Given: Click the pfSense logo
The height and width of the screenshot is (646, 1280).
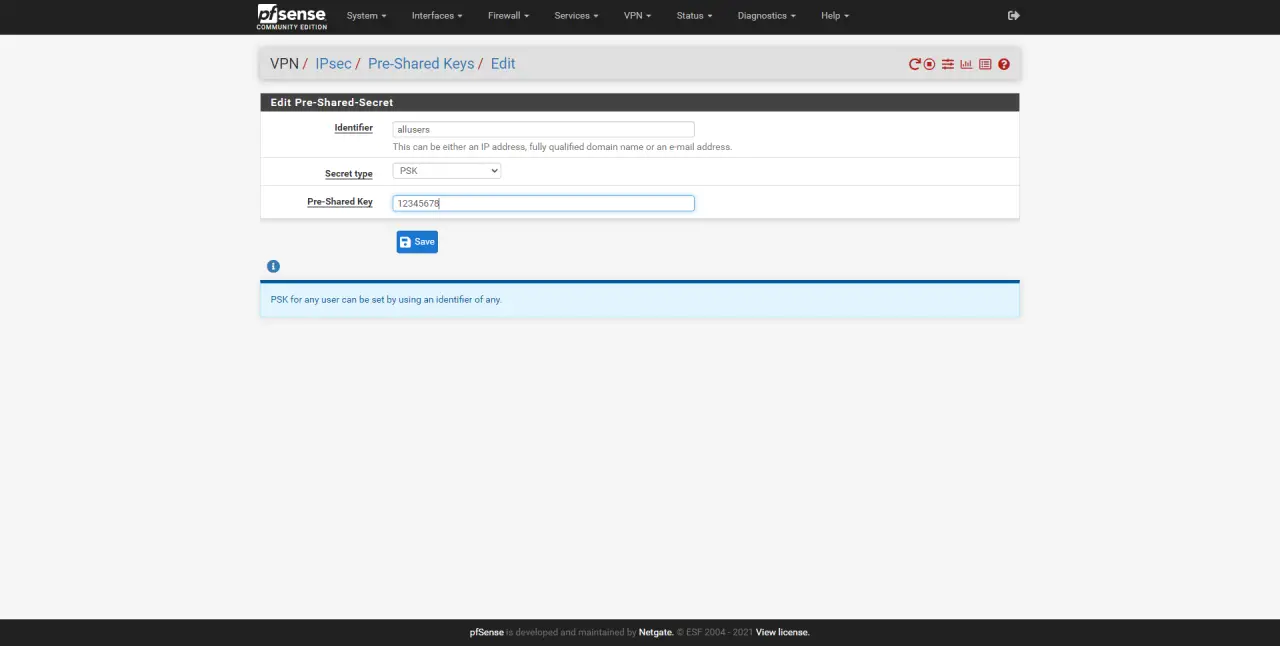Looking at the screenshot, I should click(291, 16).
